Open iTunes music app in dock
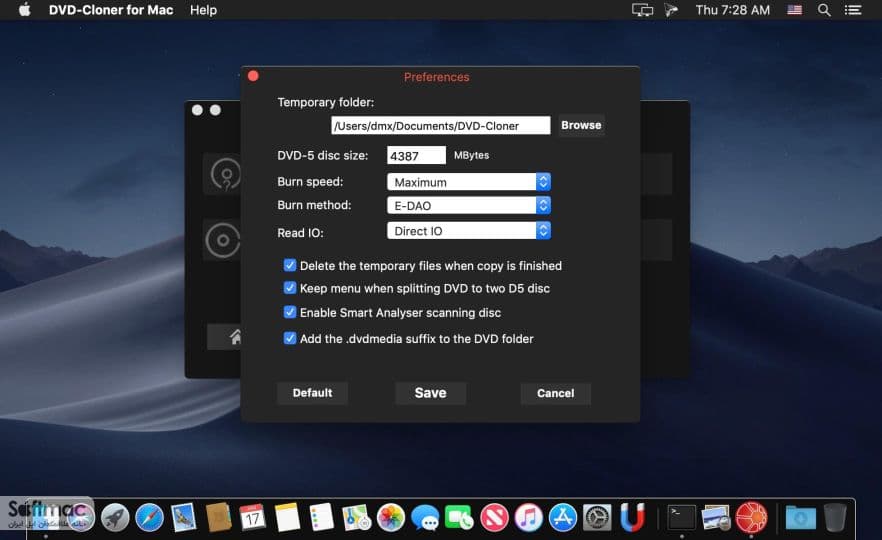The image size is (882, 540). point(529,517)
